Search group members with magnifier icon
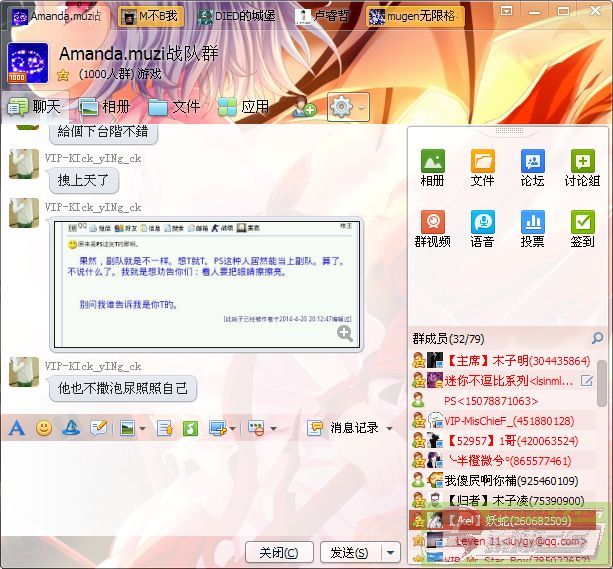613x569 pixels. pyautogui.click(x=597, y=339)
